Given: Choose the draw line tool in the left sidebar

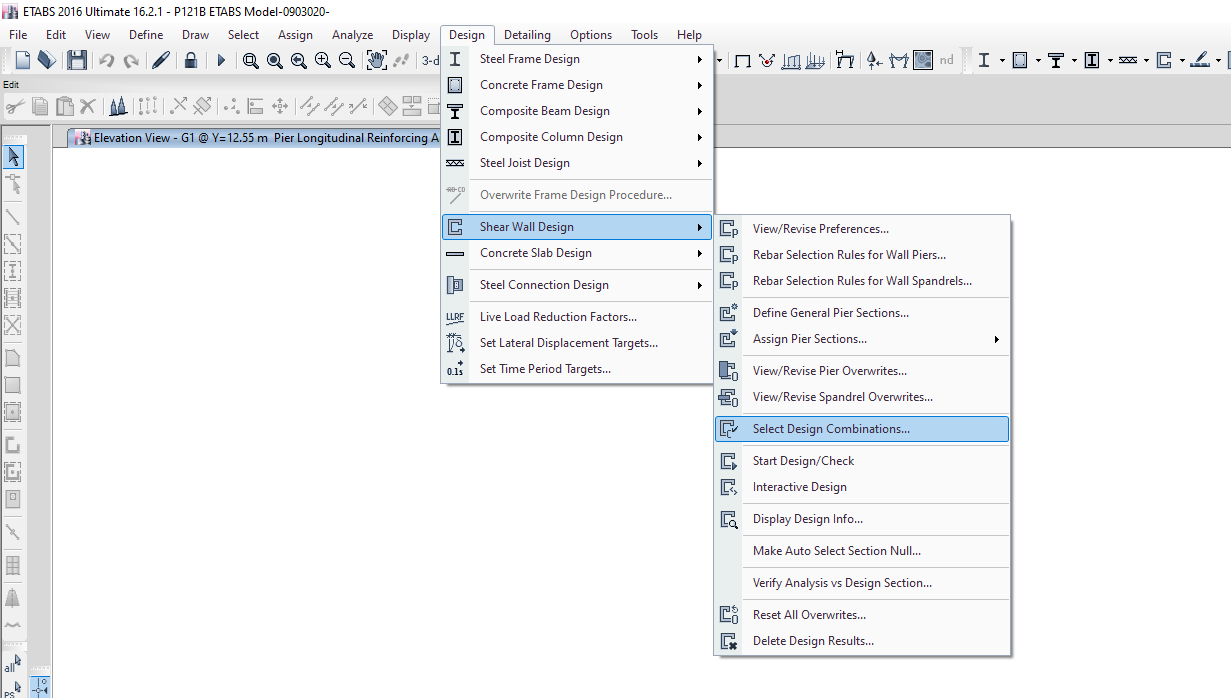Looking at the screenshot, I should pos(14,216).
